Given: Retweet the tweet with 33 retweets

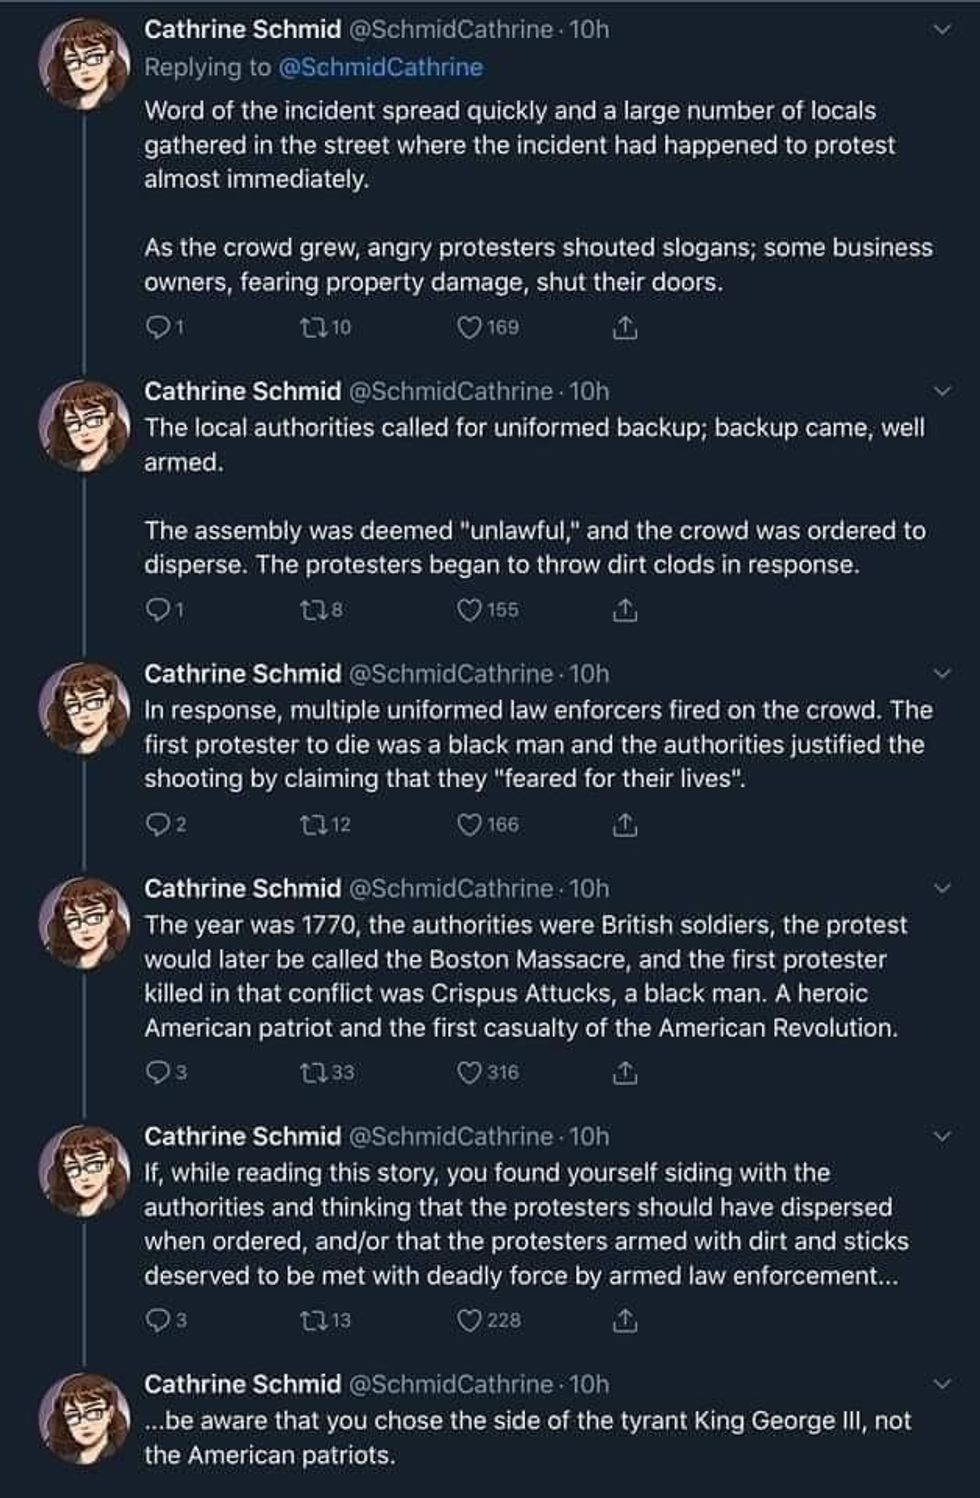Looking at the screenshot, I should coord(311,1073).
